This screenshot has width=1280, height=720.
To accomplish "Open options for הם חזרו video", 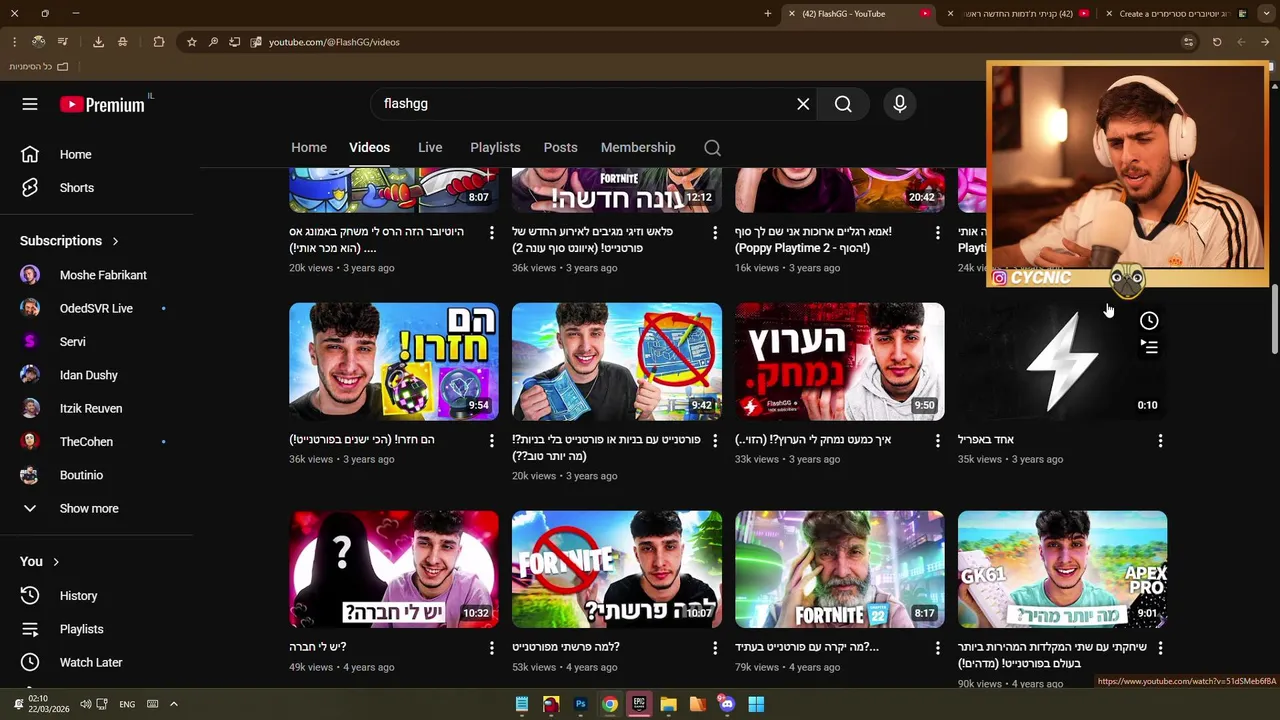I will click(x=491, y=441).
